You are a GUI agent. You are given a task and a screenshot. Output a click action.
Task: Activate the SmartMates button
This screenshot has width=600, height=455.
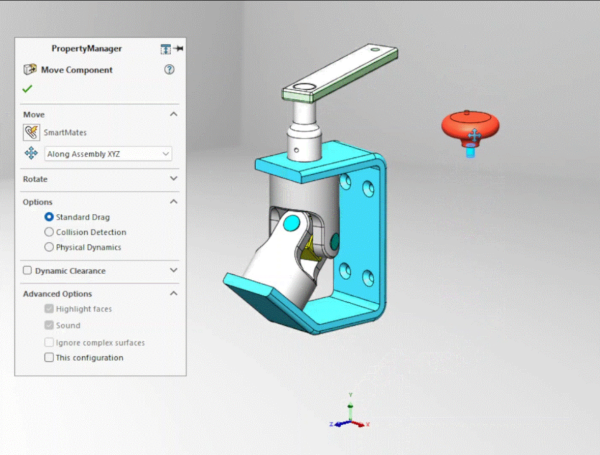pos(31,132)
